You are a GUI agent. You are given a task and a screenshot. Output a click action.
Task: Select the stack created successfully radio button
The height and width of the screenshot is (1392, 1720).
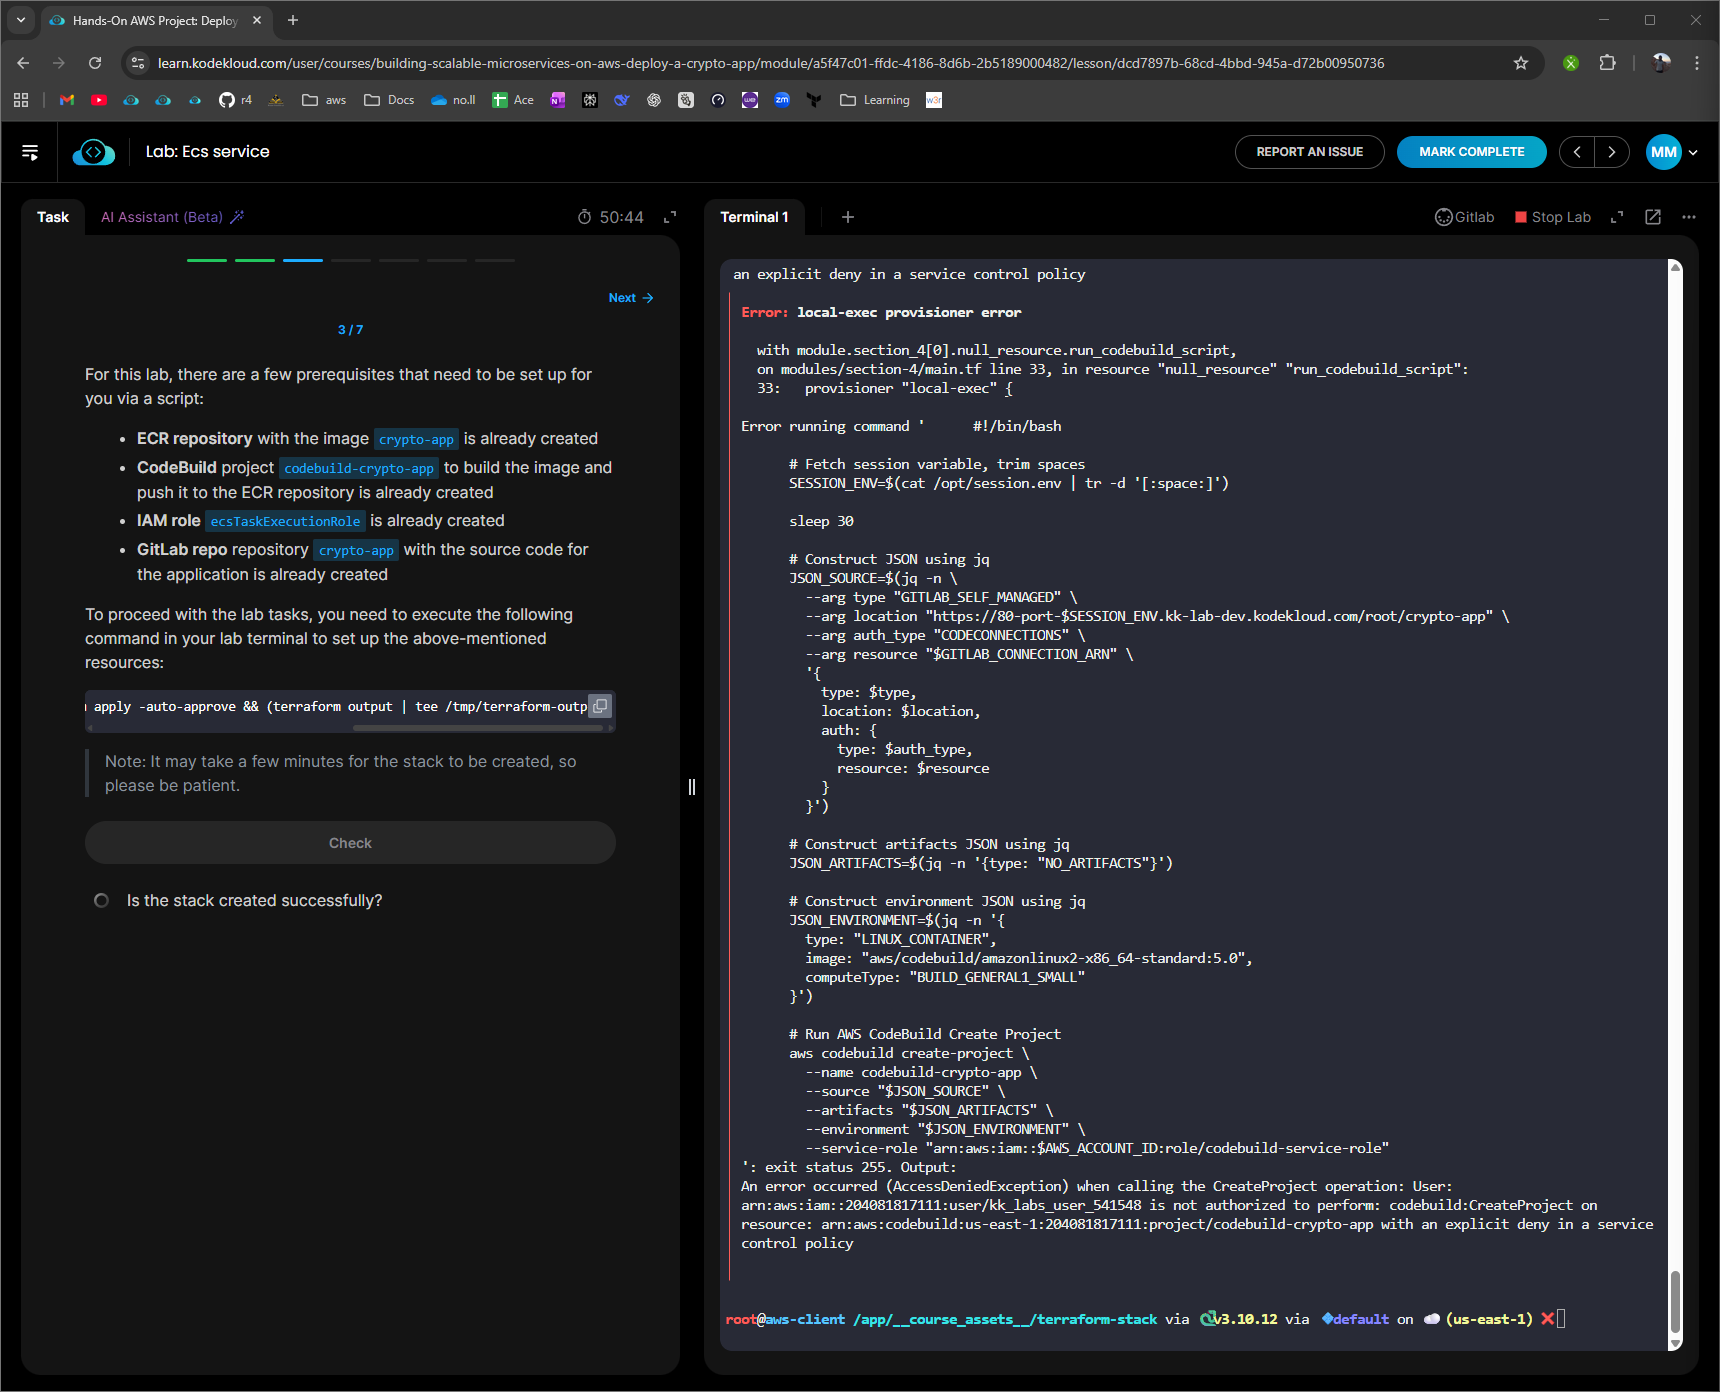coord(101,901)
